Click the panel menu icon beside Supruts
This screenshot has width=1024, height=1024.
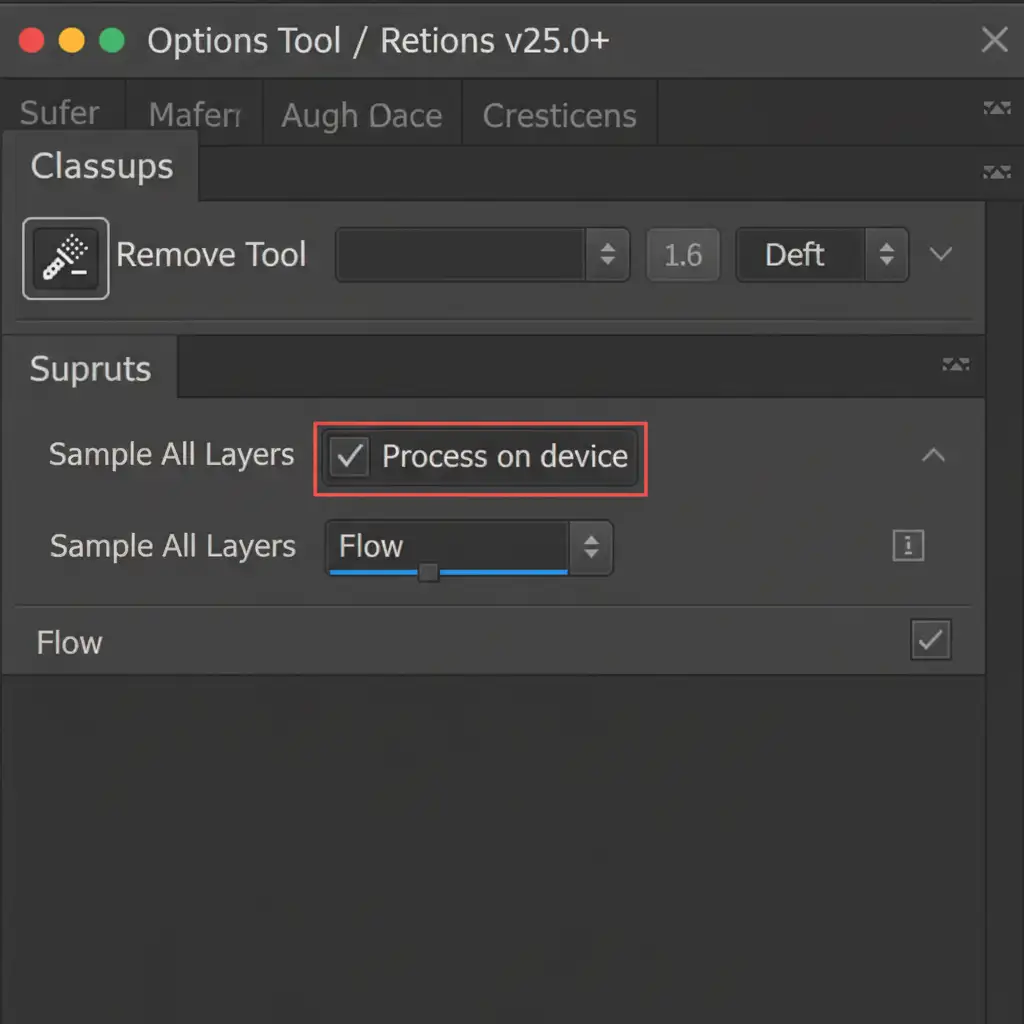(x=955, y=365)
